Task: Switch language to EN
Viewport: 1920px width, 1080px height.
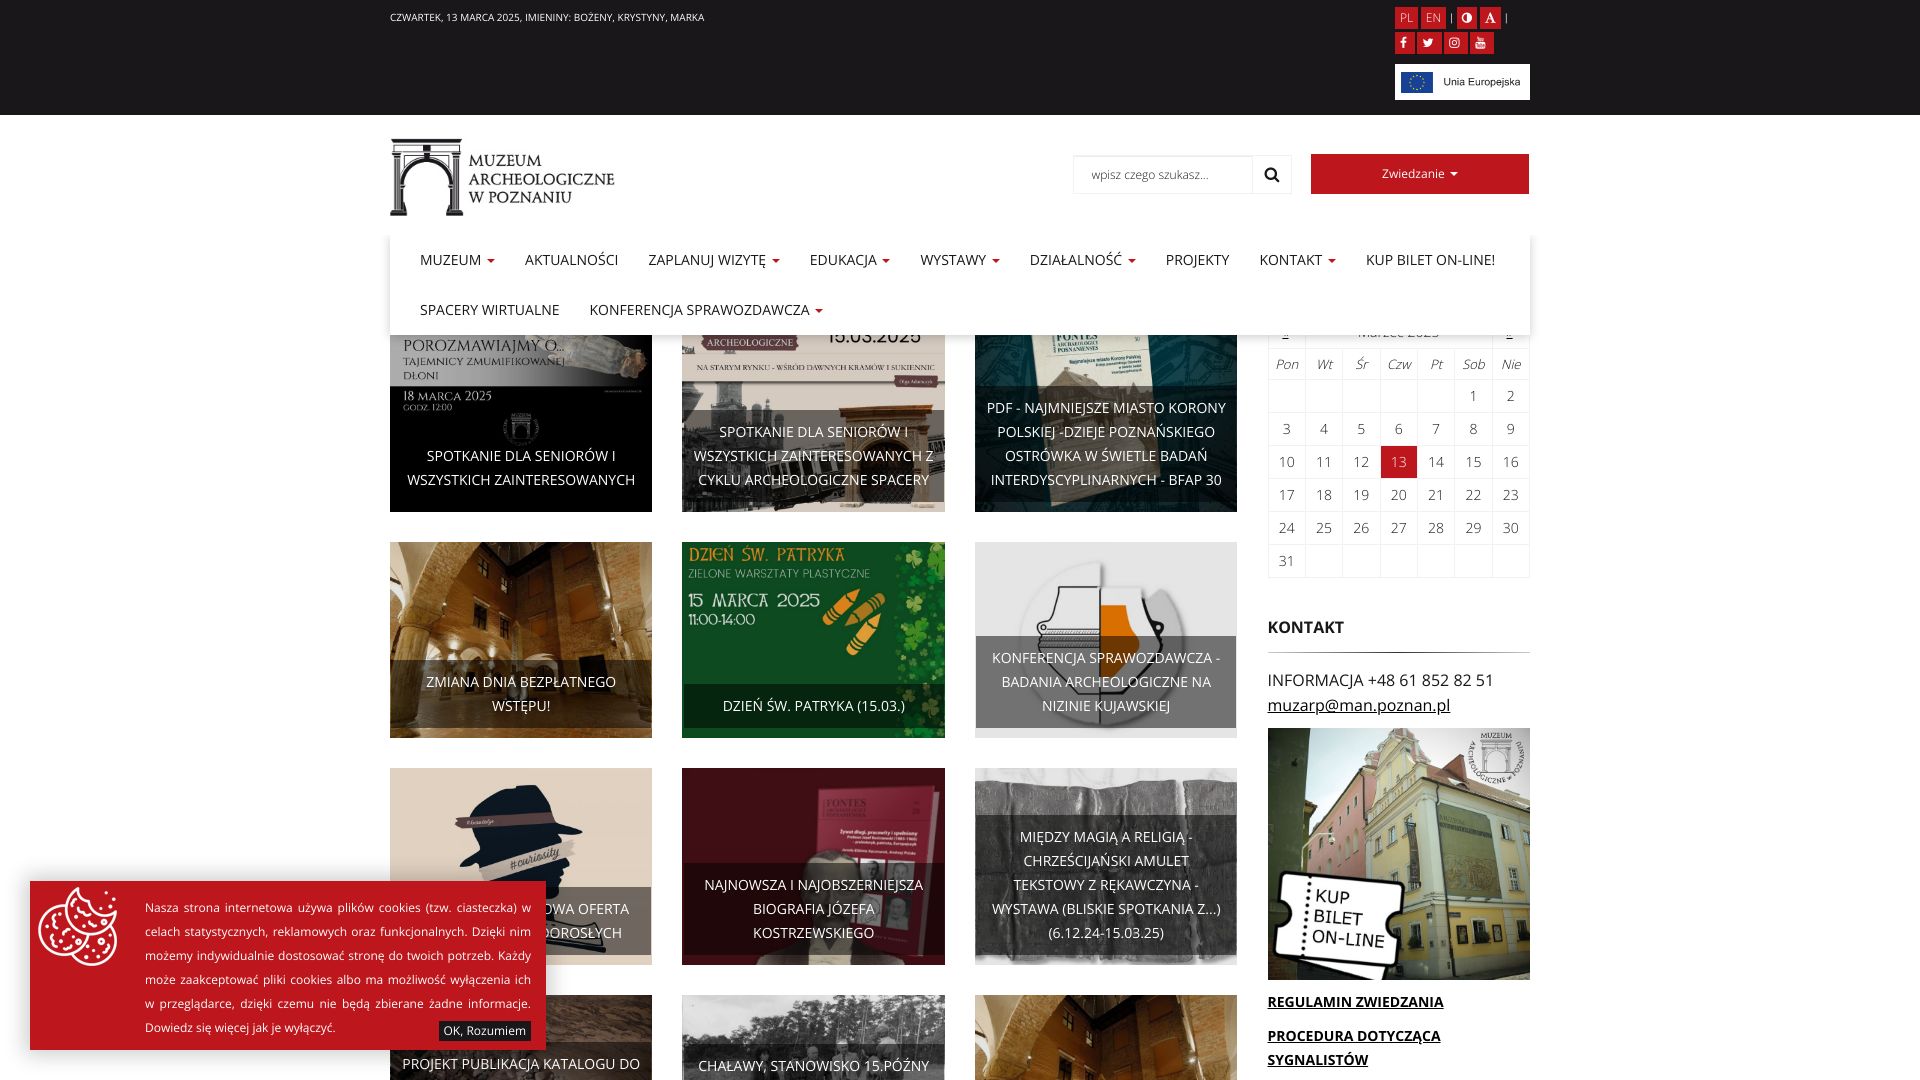Action: (x=1433, y=18)
